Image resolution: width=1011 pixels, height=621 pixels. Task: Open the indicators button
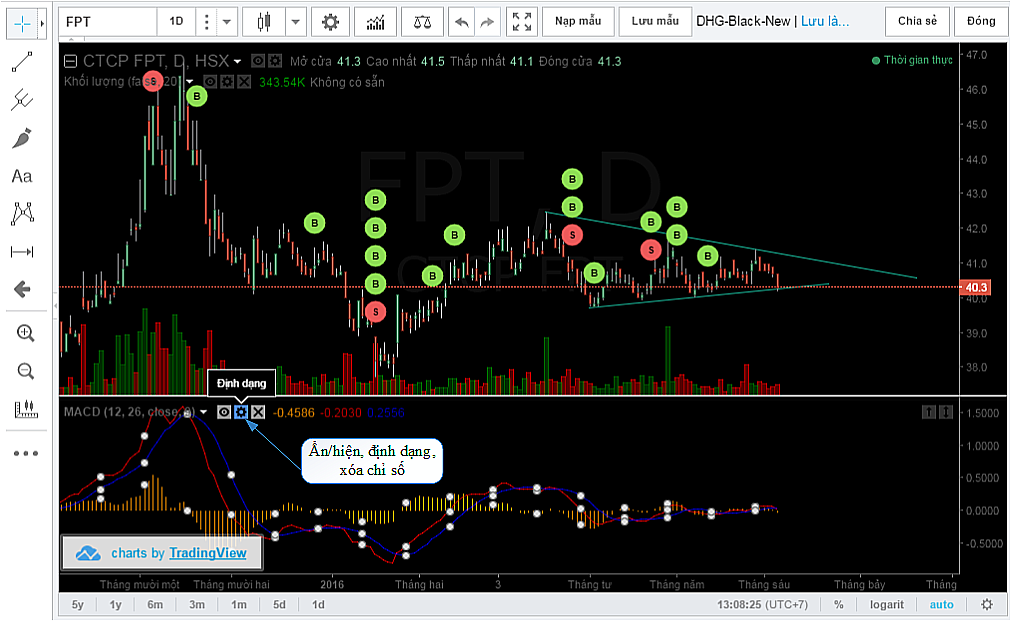375,23
